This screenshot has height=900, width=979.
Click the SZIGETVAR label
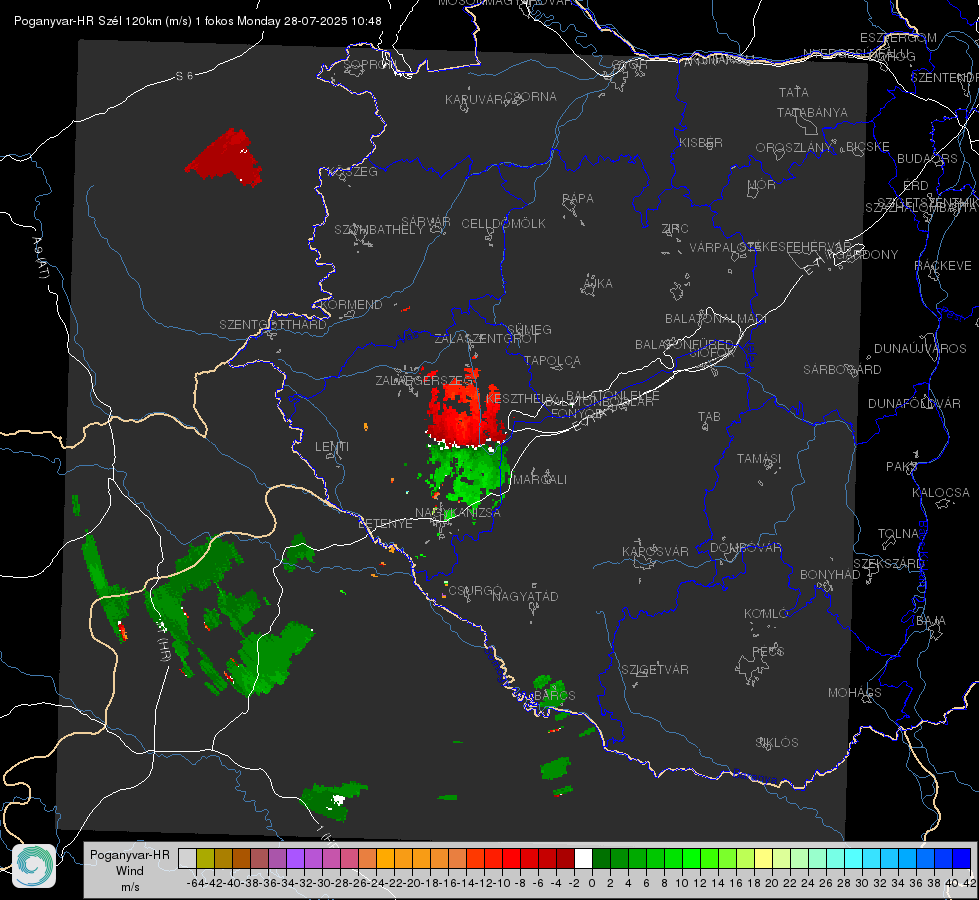coord(655,670)
